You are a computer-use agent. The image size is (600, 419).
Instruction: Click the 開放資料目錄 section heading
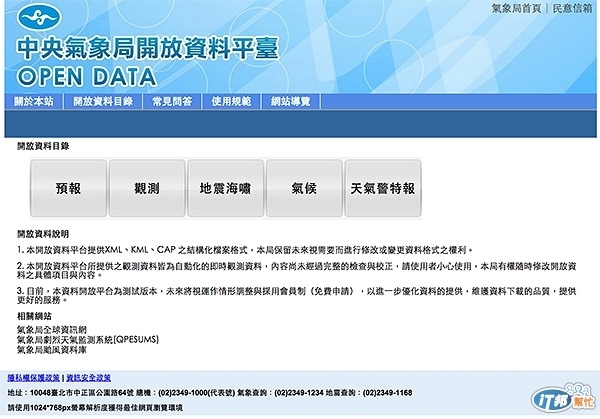(43, 146)
